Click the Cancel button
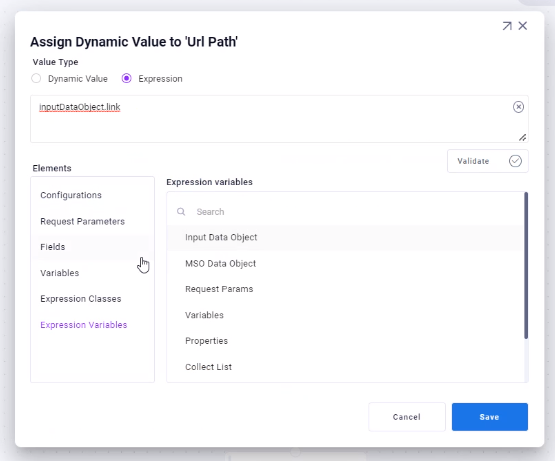The width and height of the screenshot is (555, 461). tap(407, 417)
